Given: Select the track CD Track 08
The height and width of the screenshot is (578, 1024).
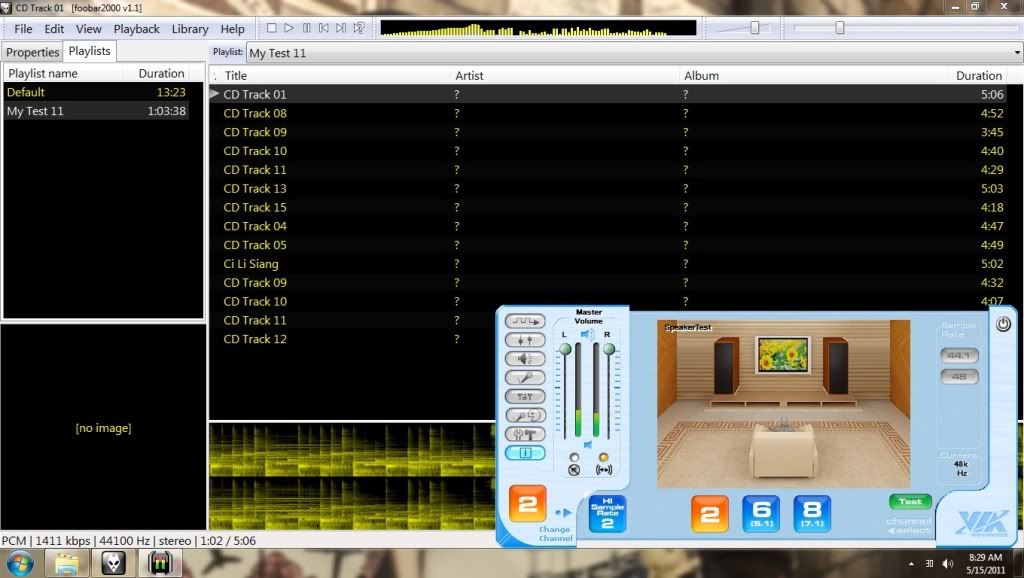Looking at the screenshot, I should point(607,113).
